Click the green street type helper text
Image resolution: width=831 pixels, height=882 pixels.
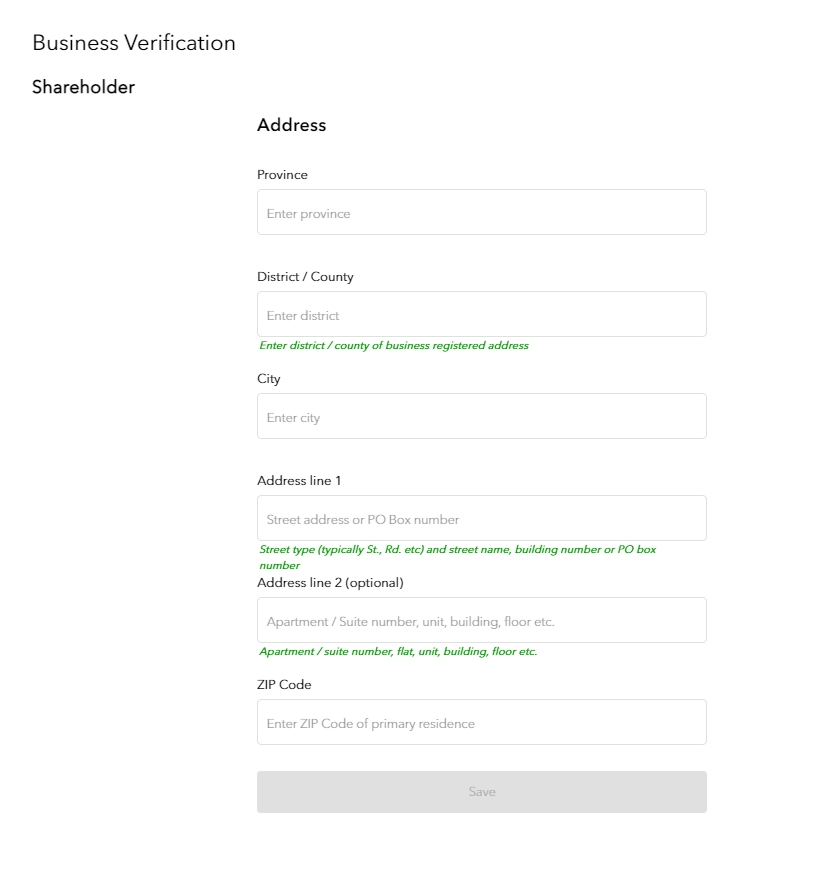pos(457,550)
